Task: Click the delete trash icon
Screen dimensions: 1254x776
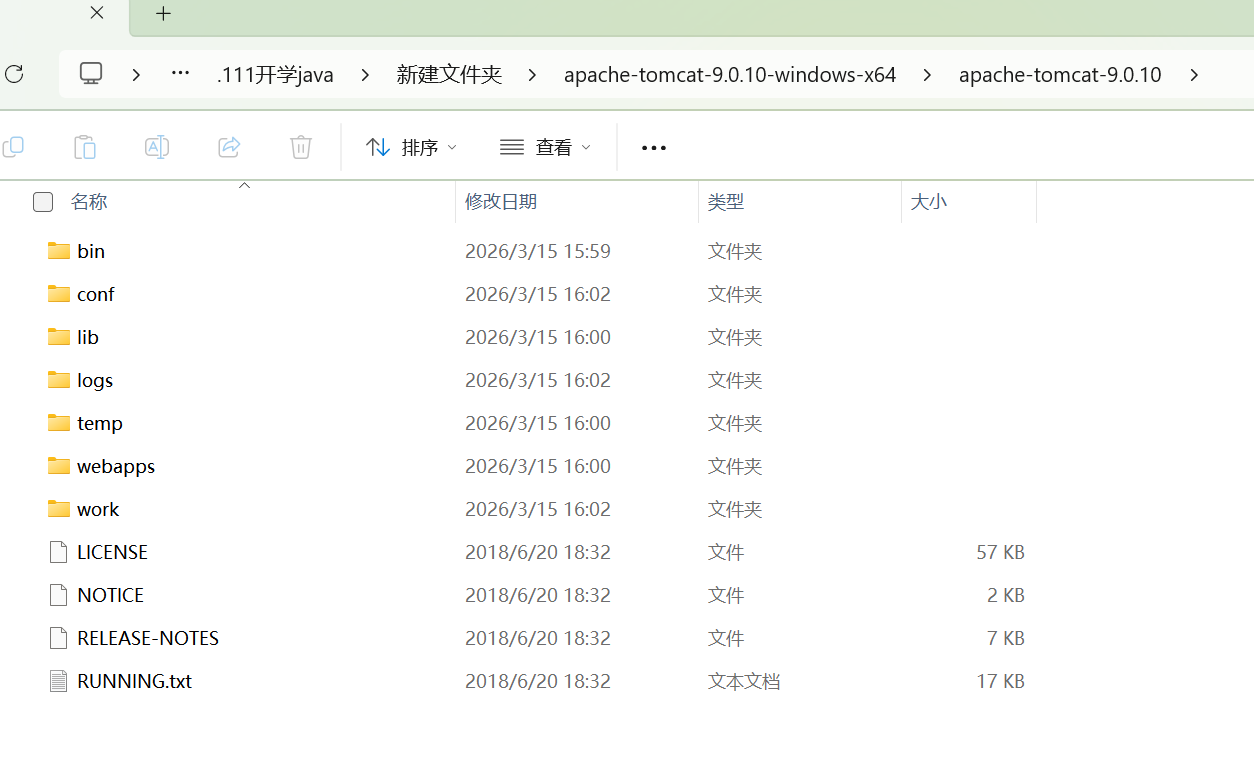Action: tap(301, 147)
